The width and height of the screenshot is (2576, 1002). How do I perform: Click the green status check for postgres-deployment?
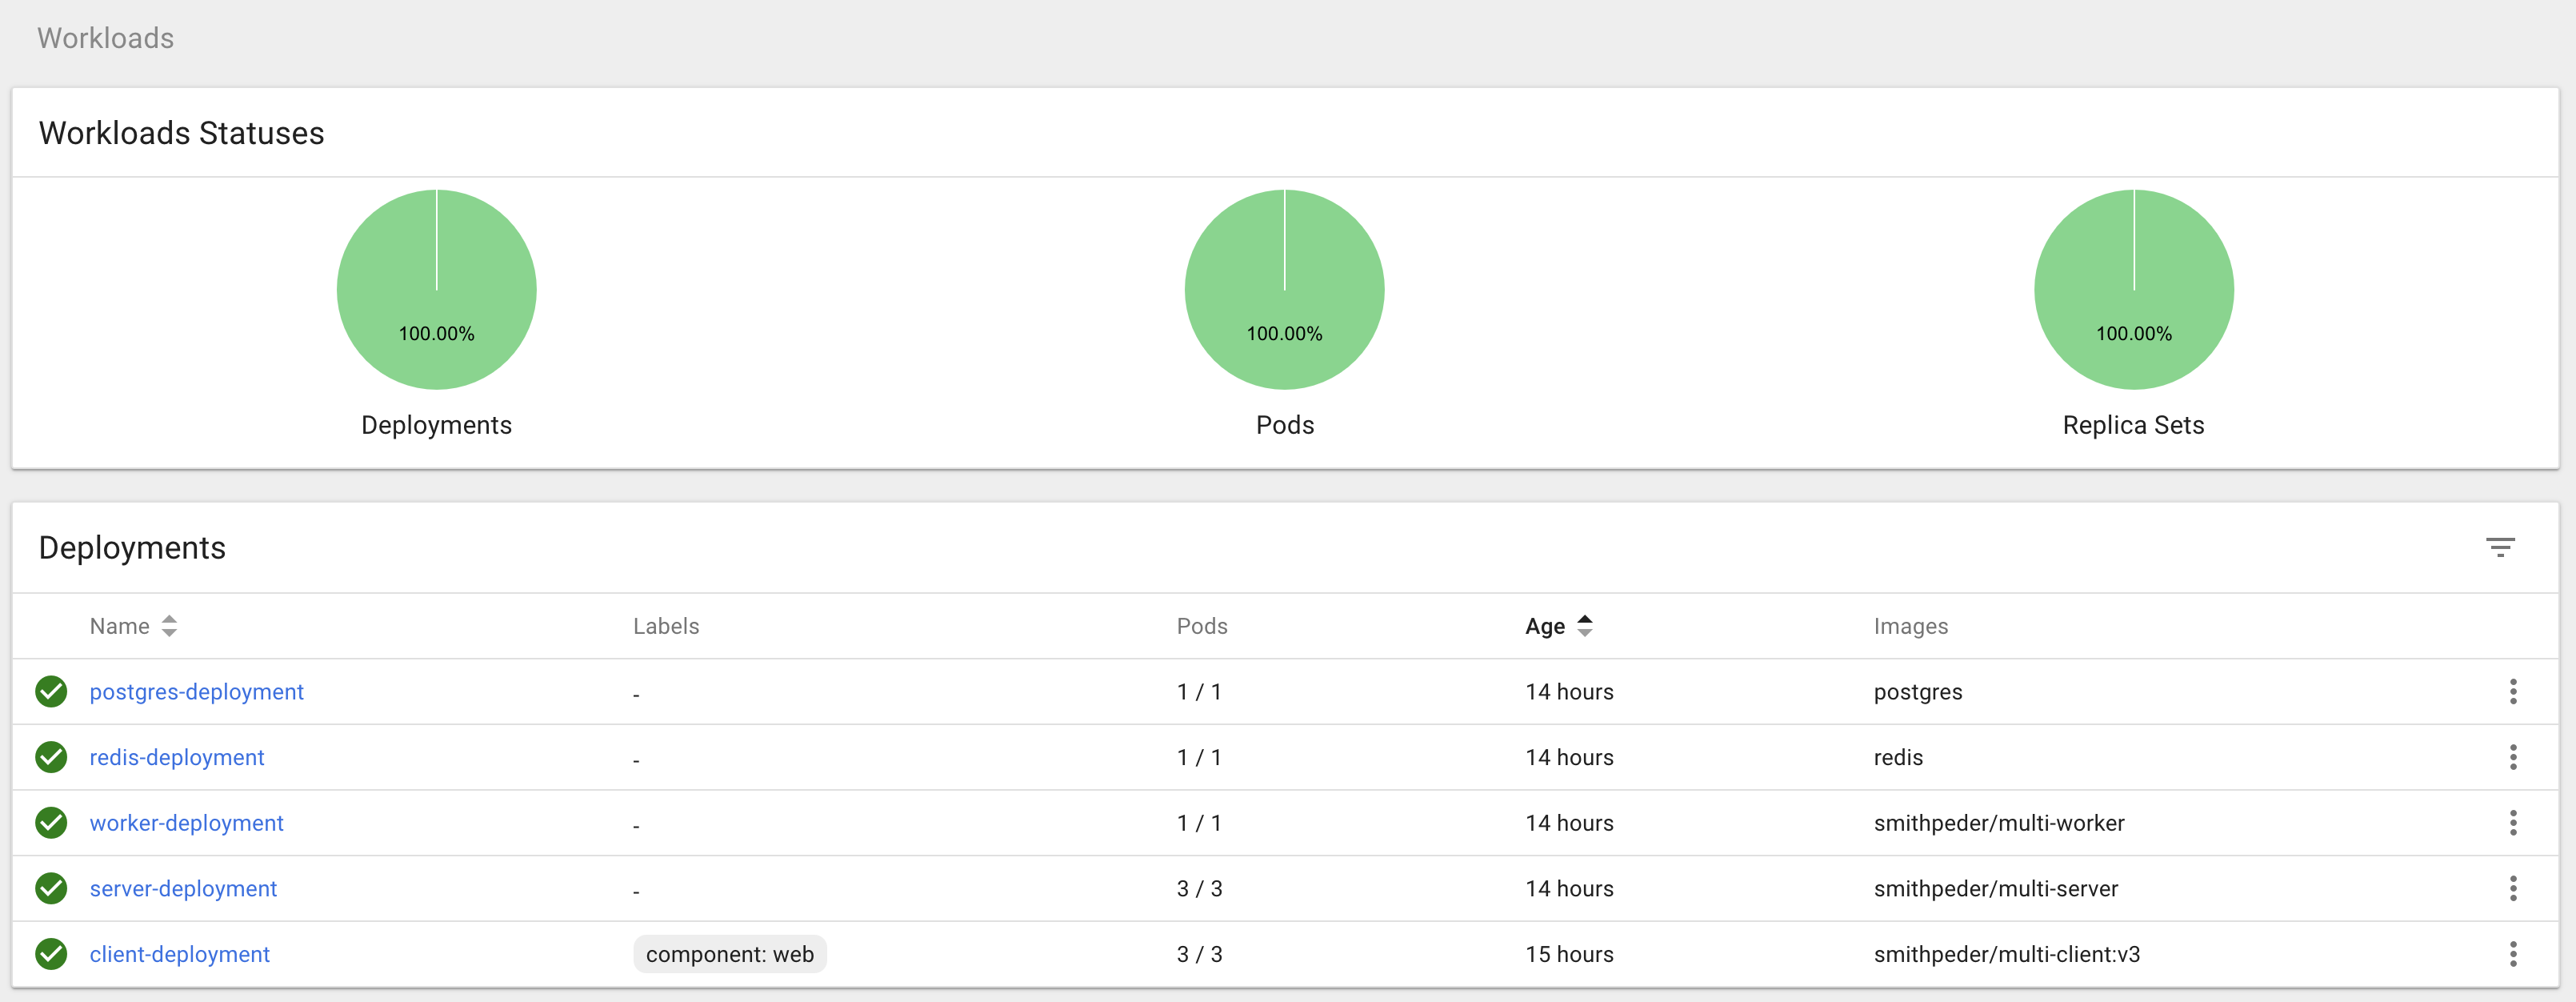(x=51, y=691)
